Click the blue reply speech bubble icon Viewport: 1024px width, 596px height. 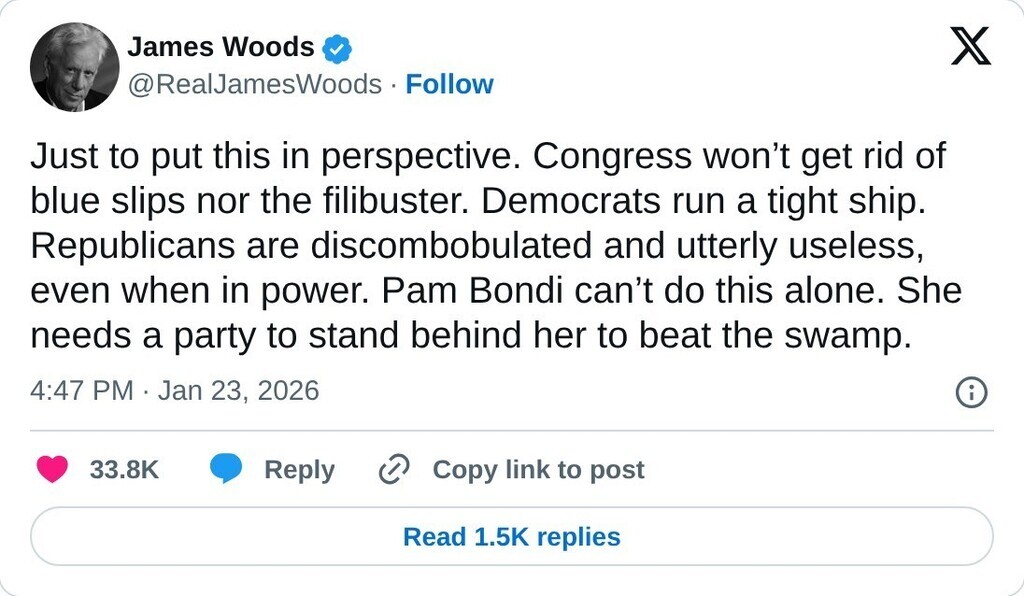click(226, 469)
